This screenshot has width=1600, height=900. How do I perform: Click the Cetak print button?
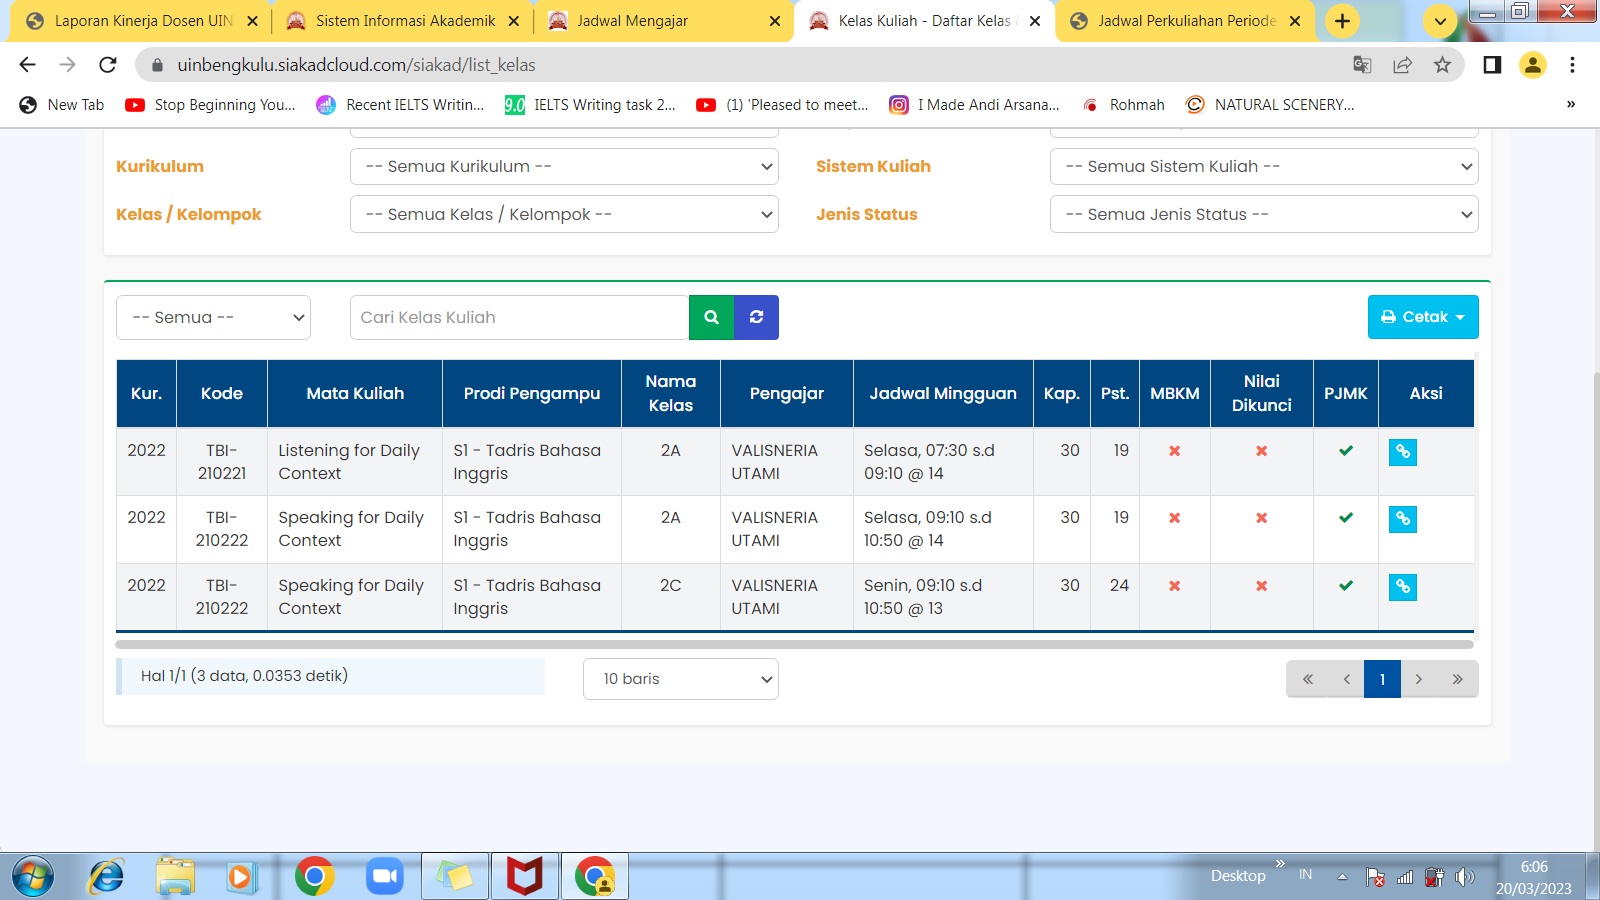coord(1422,317)
